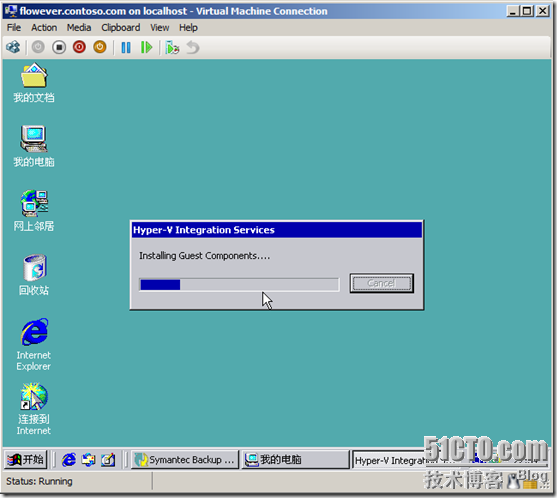Click the 开始 Start button
This screenshot has height=498, width=557.
(x=26, y=460)
